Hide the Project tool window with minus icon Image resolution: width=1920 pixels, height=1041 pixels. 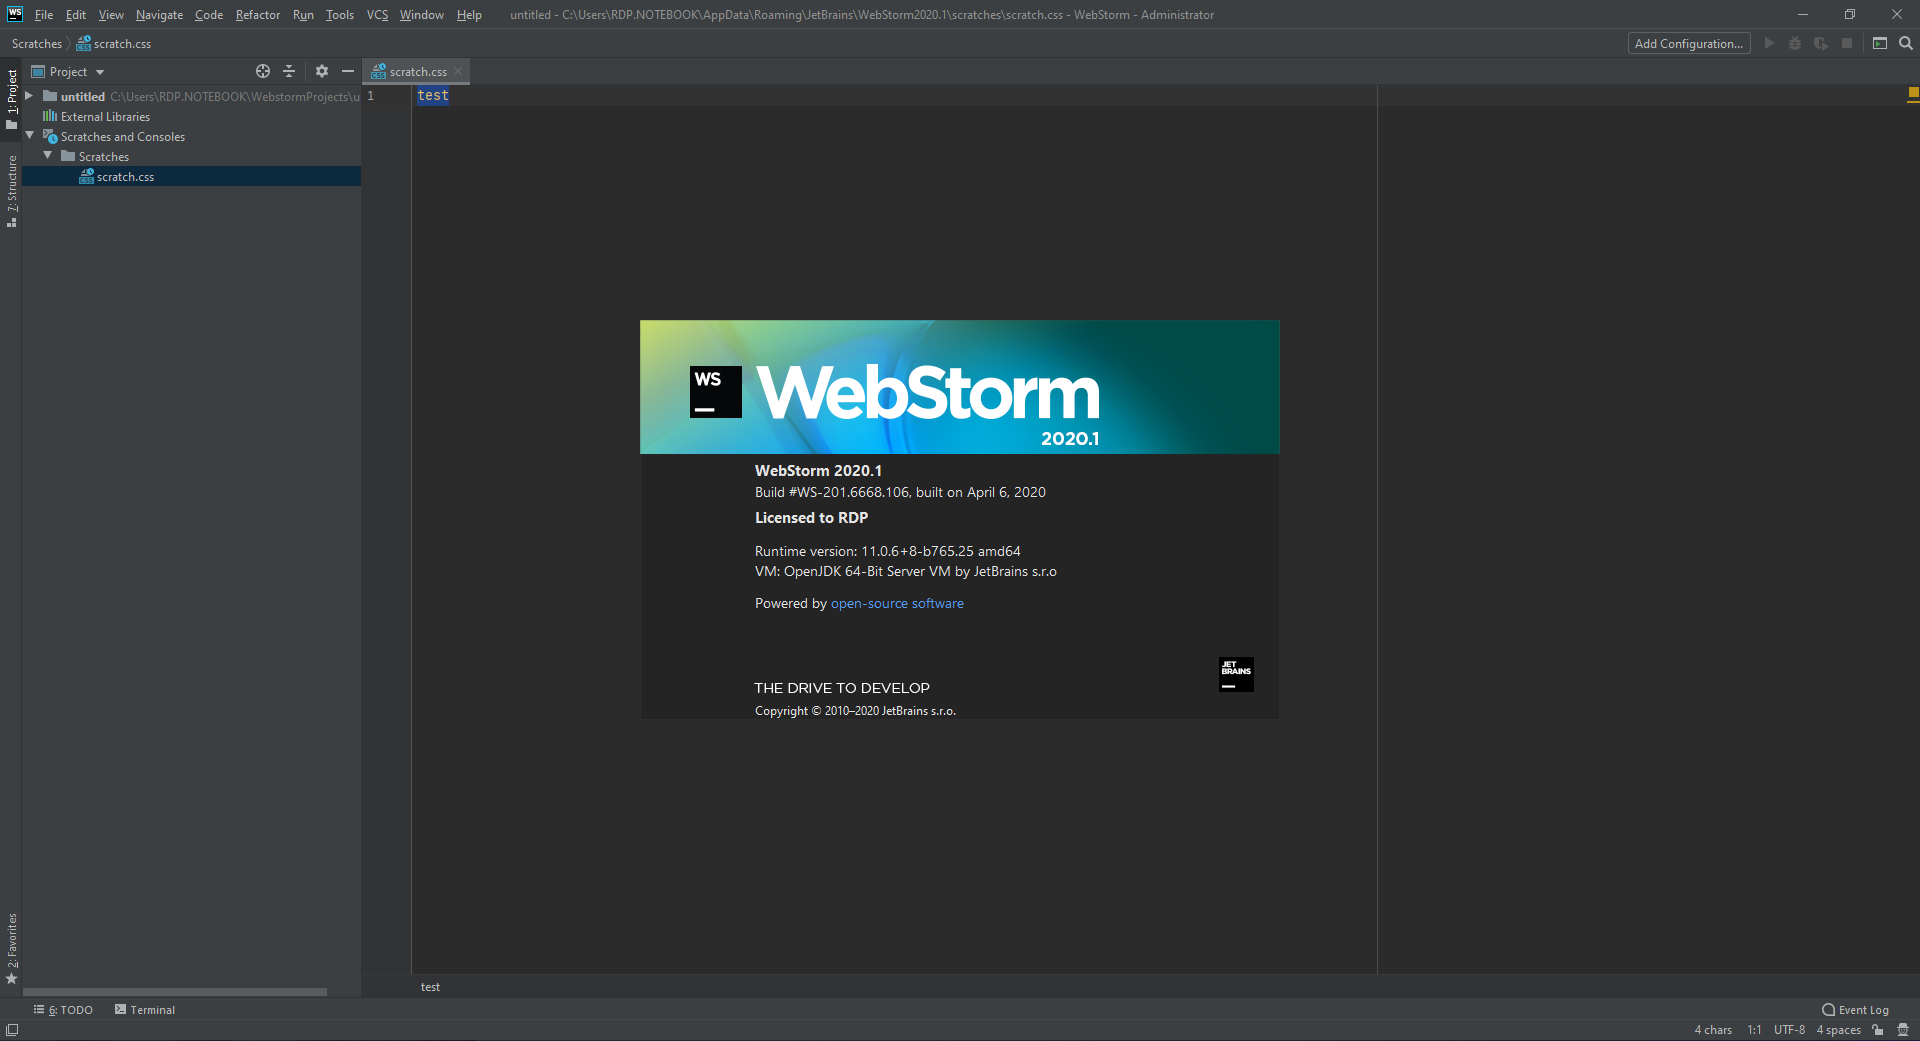point(347,71)
